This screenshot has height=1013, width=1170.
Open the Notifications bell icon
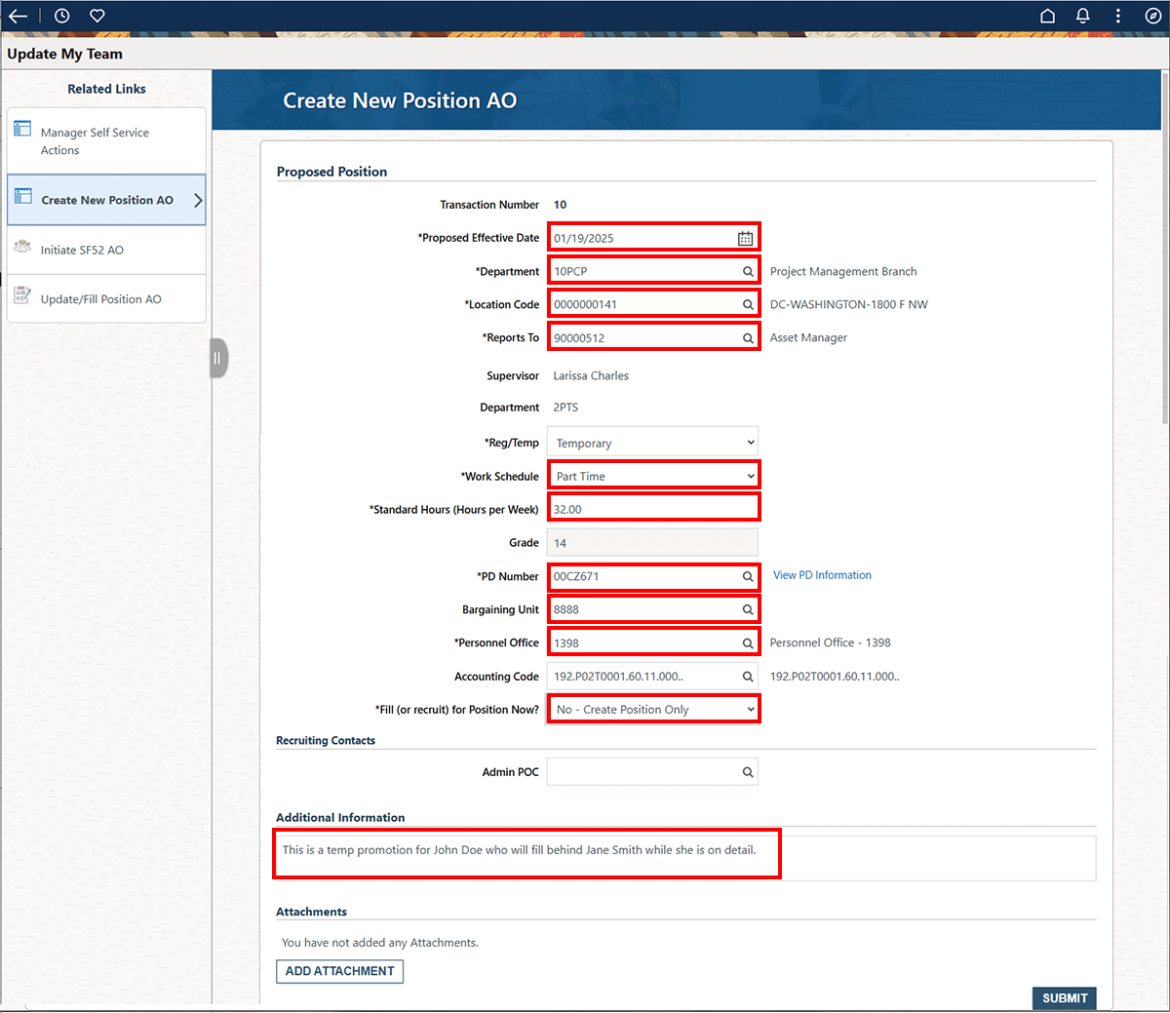(1083, 15)
